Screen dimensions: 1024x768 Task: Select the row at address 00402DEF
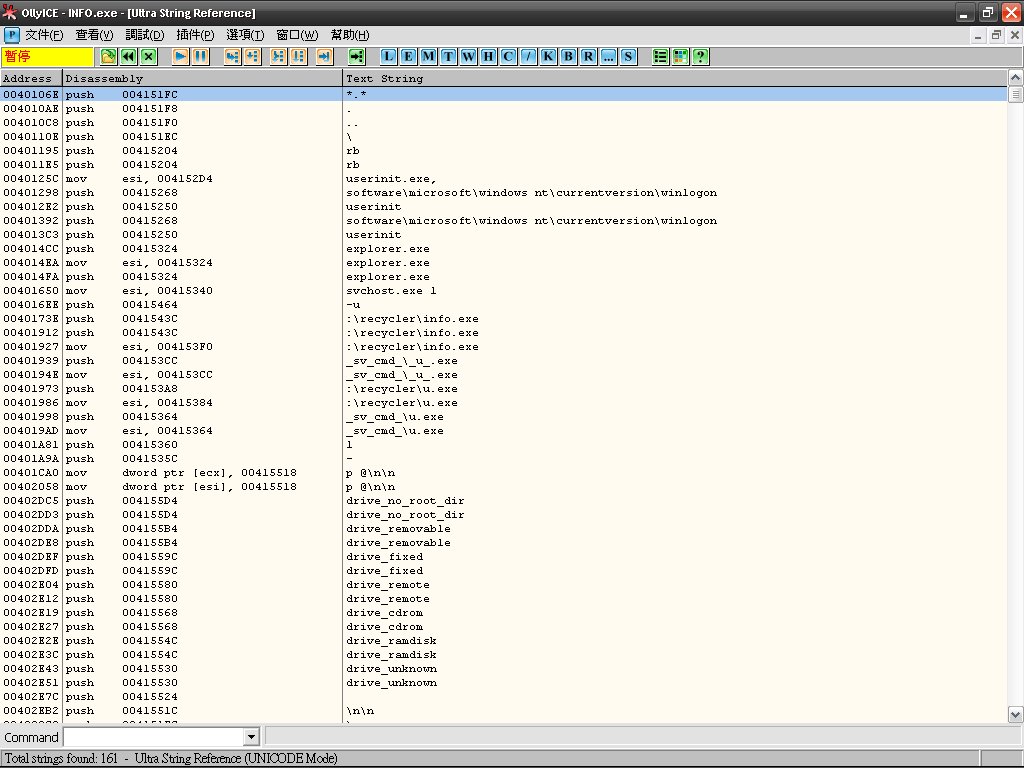(x=504, y=557)
